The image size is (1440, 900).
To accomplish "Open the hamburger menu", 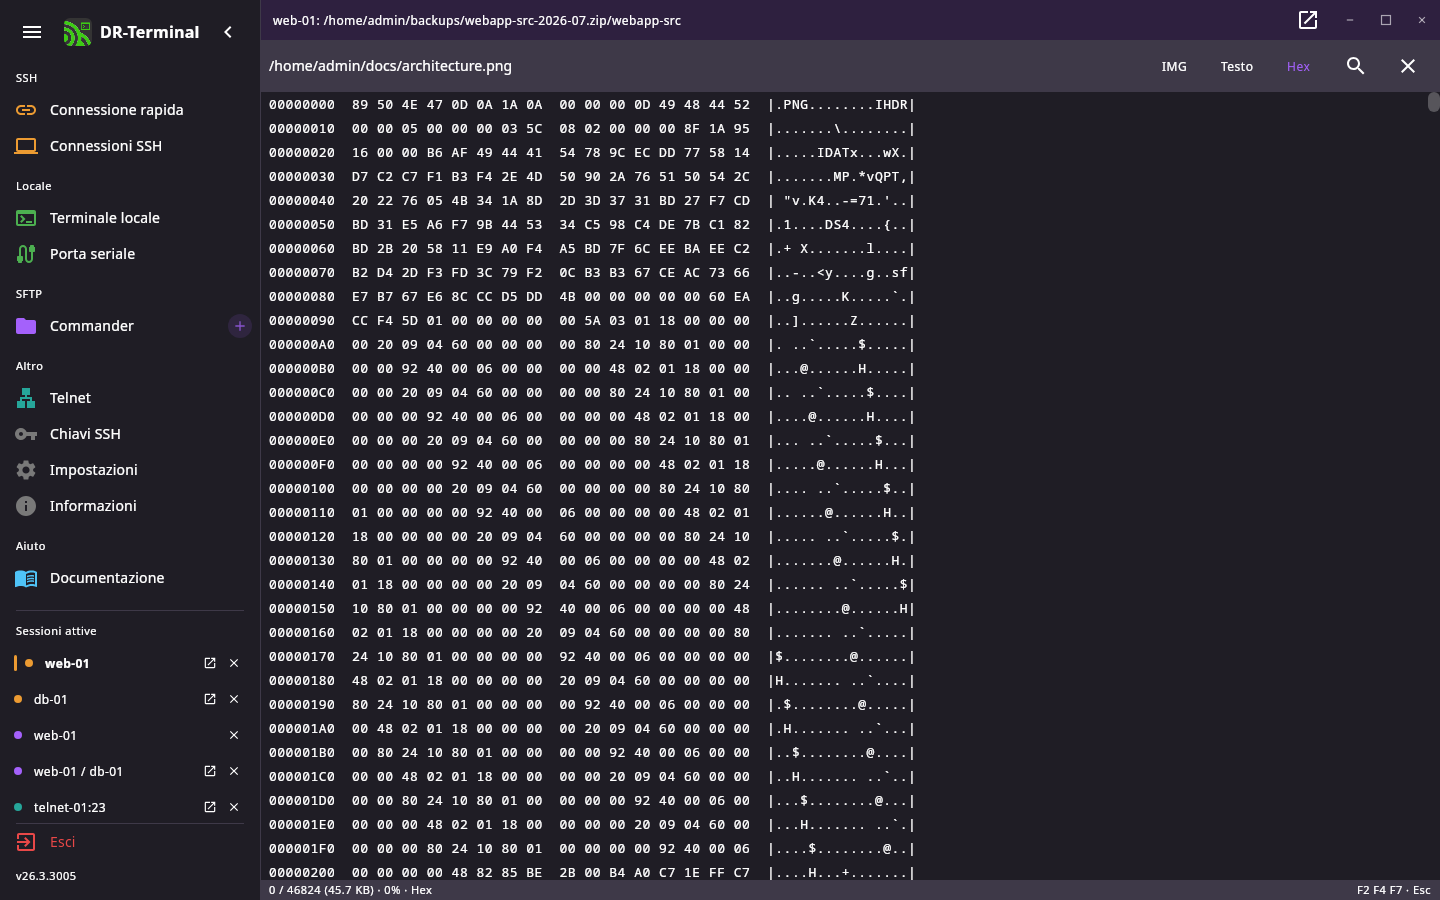I will click(x=32, y=32).
